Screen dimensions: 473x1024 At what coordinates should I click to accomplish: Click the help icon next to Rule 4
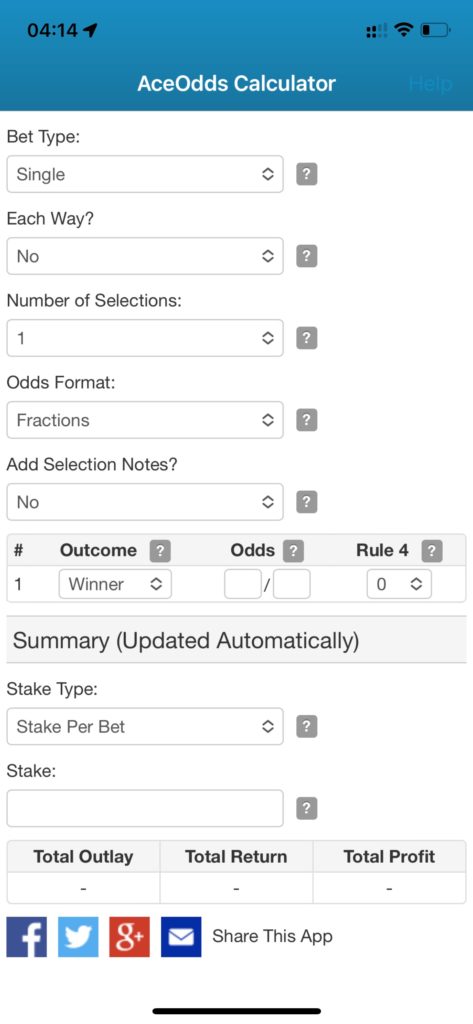click(x=432, y=551)
